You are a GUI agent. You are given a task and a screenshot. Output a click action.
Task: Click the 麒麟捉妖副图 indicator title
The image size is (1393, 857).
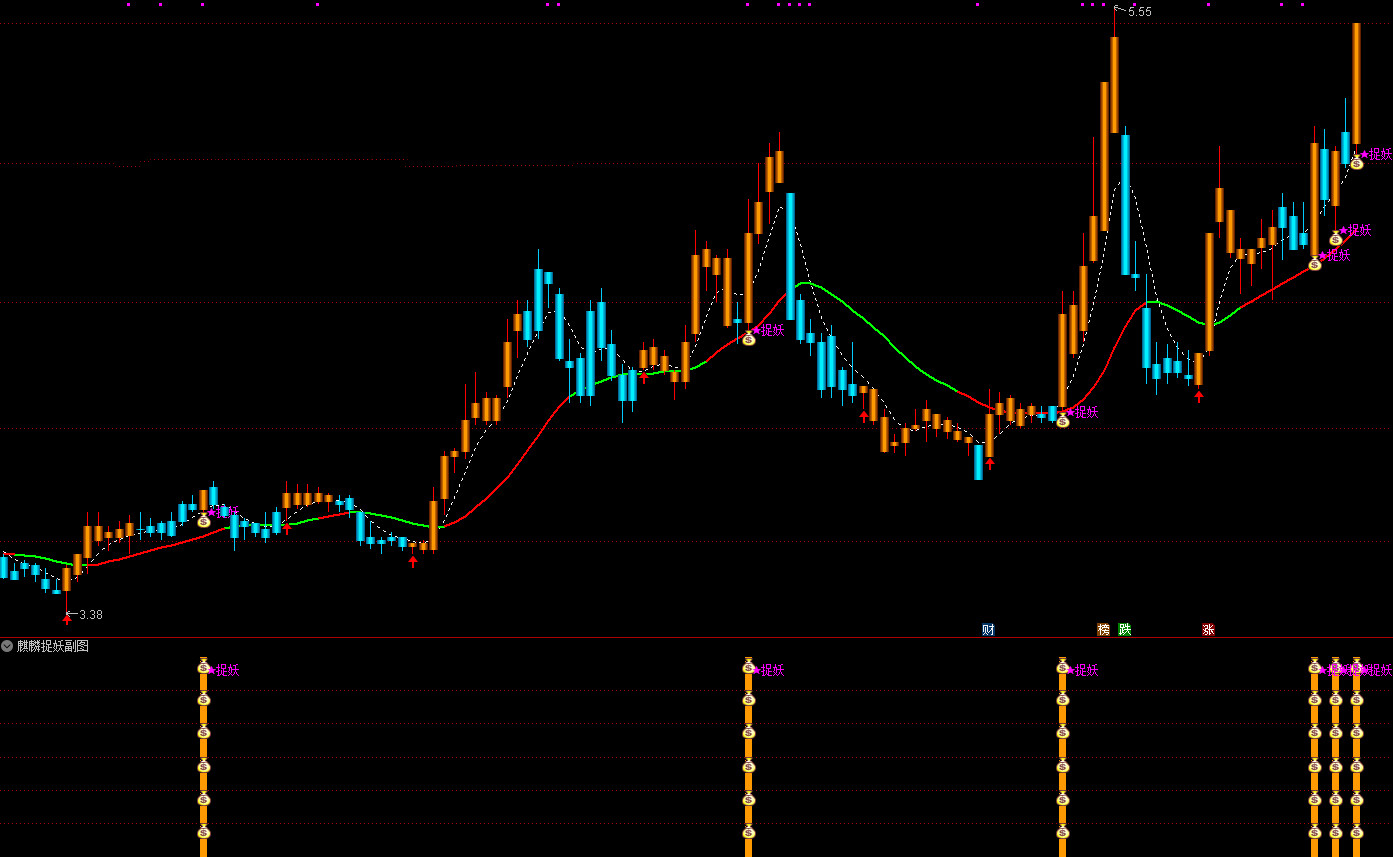pos(53,646)
